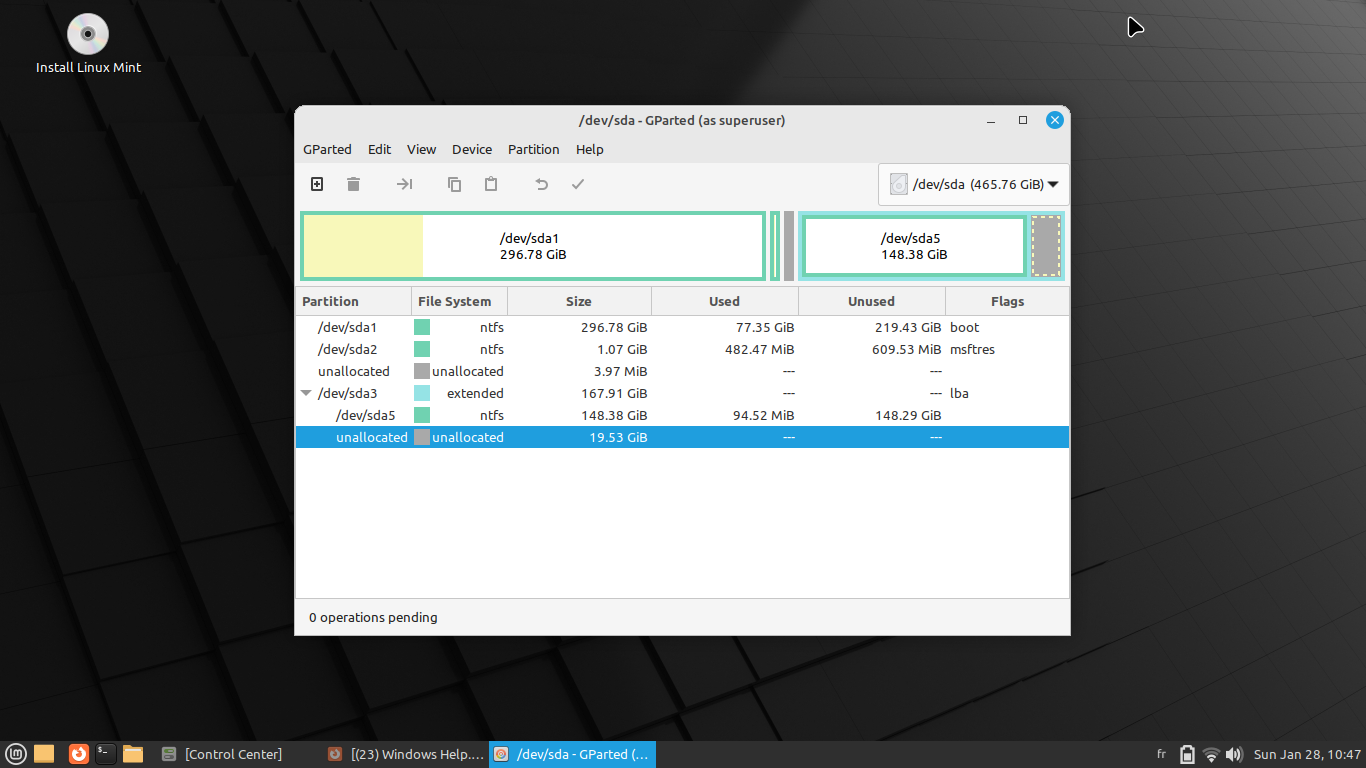Viewport: 1366px width, 768px height.
Task: Select the dashed unallocated block in disk map
Action: 1046,246
